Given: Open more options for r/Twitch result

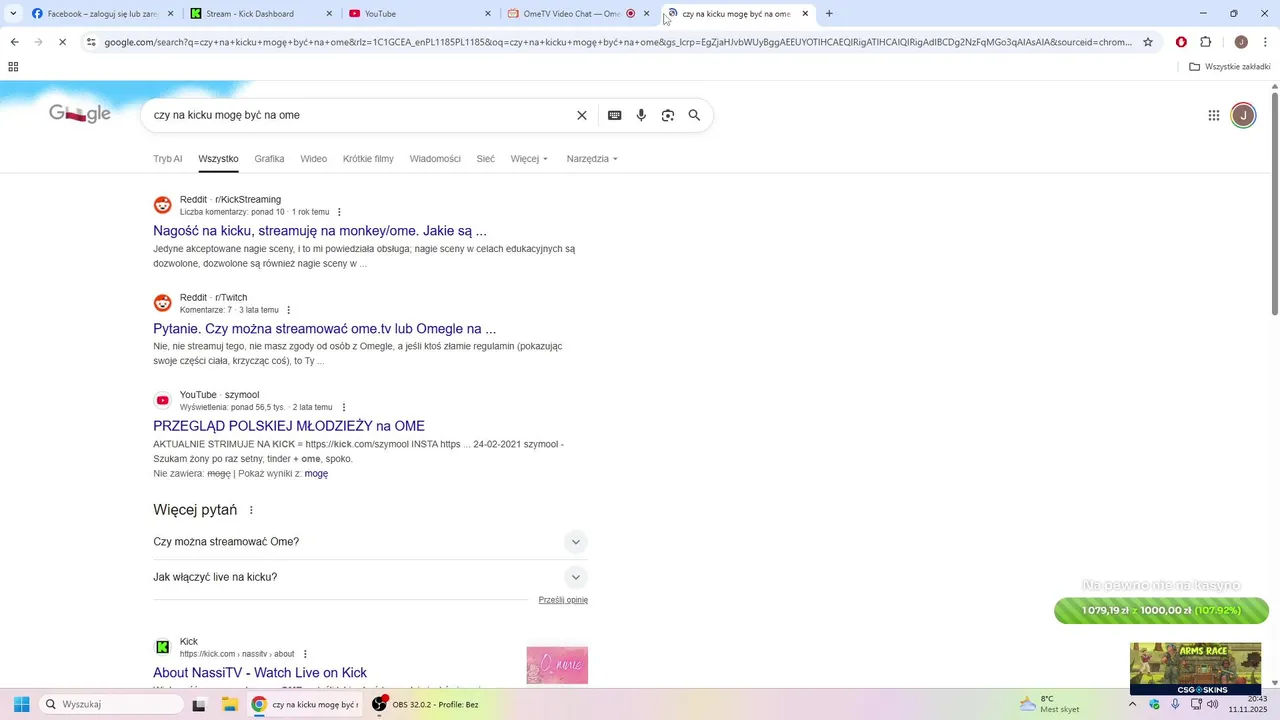Looking at the screenshot, I should (289, 310).
